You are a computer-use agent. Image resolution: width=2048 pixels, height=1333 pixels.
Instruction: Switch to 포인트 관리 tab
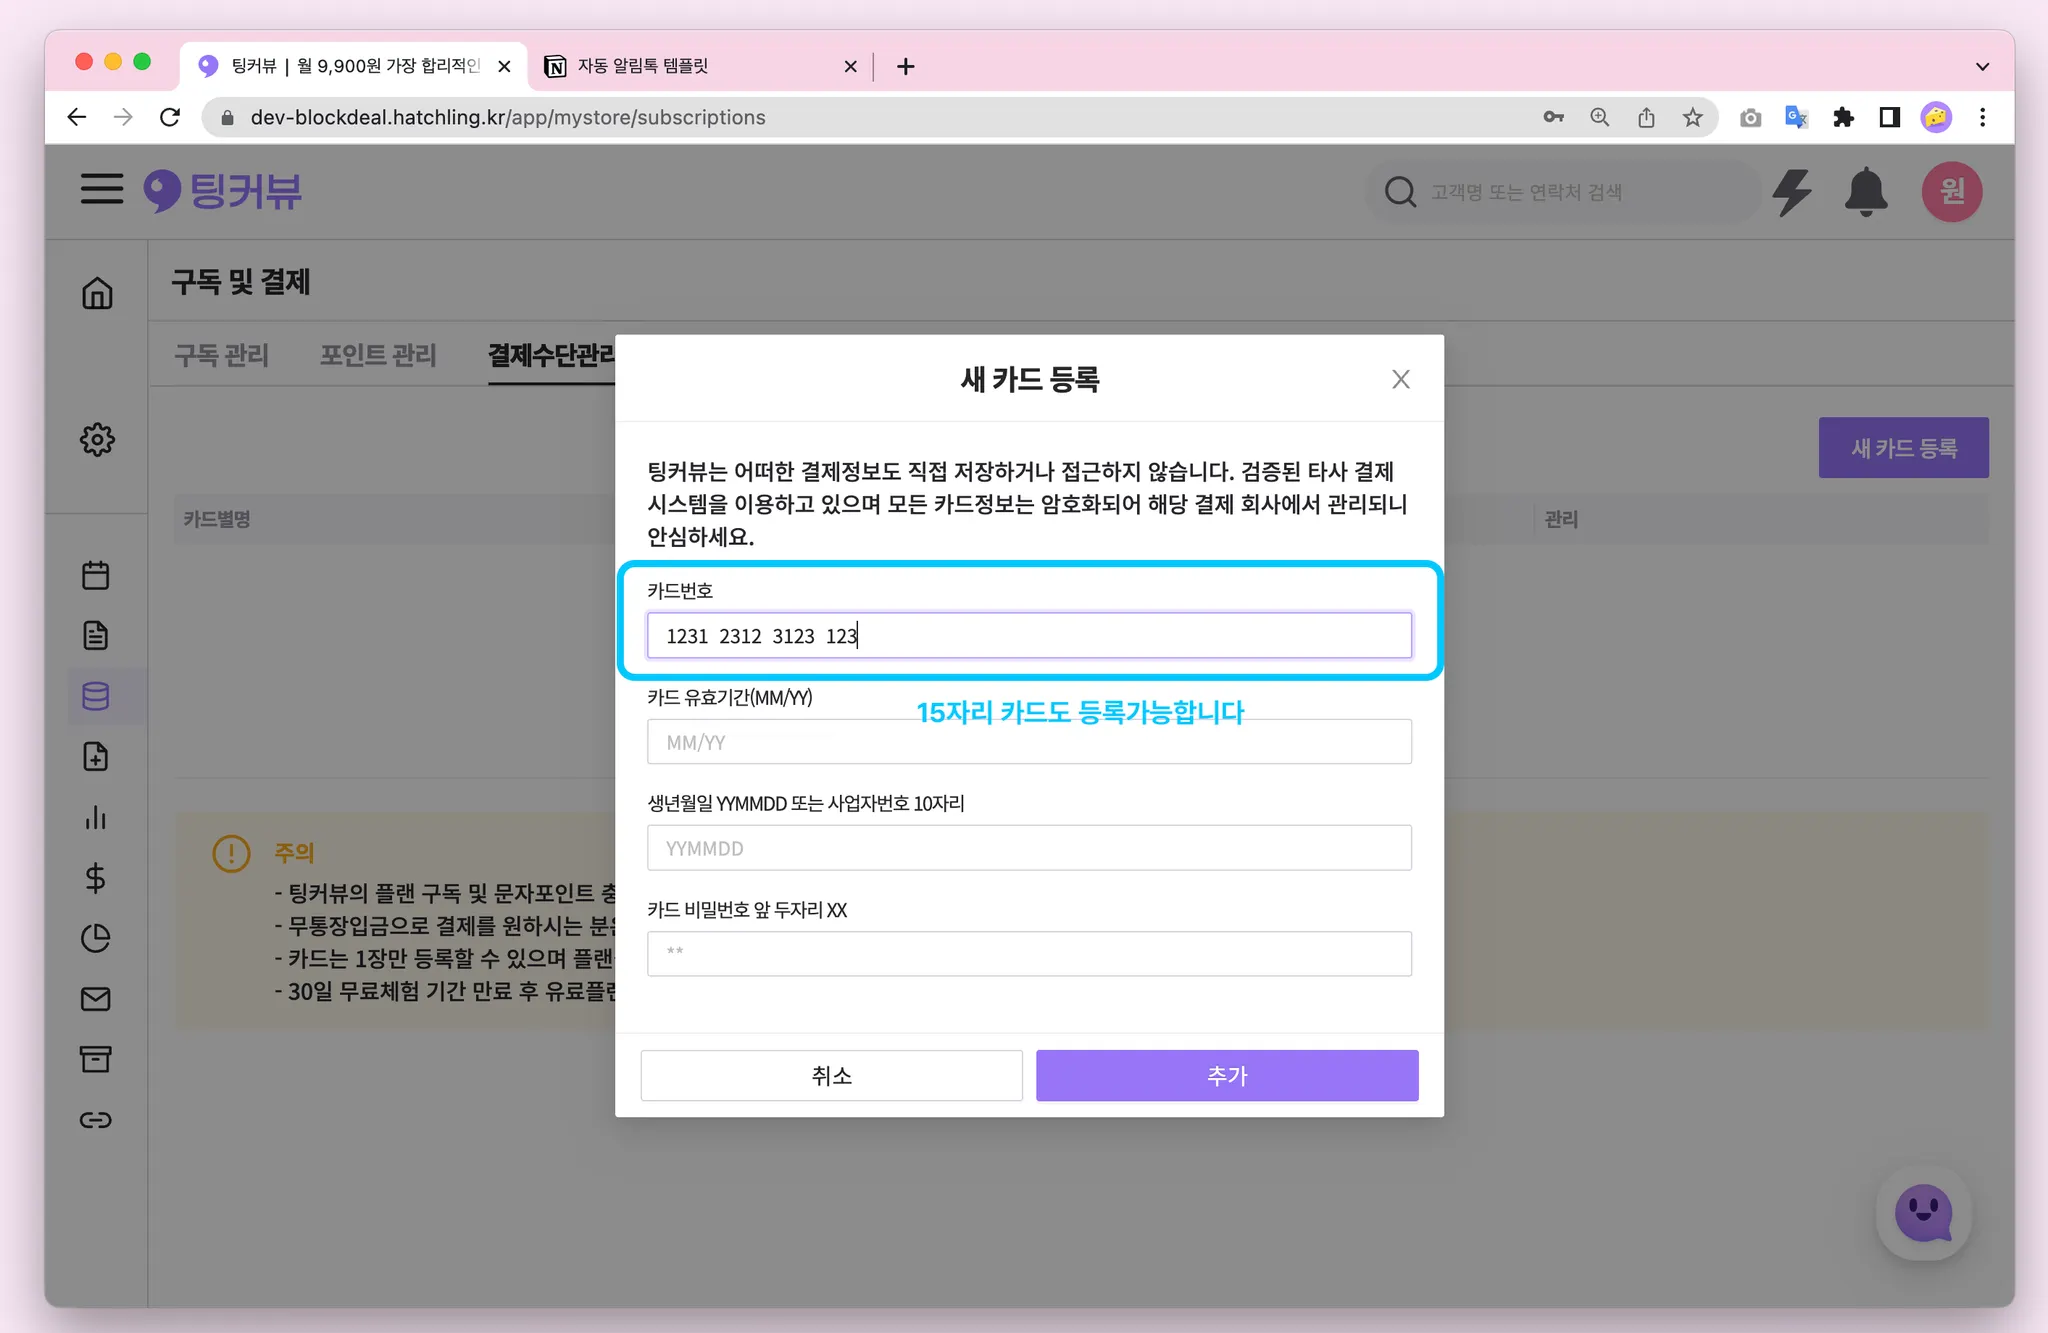click(x=378, y=355)
